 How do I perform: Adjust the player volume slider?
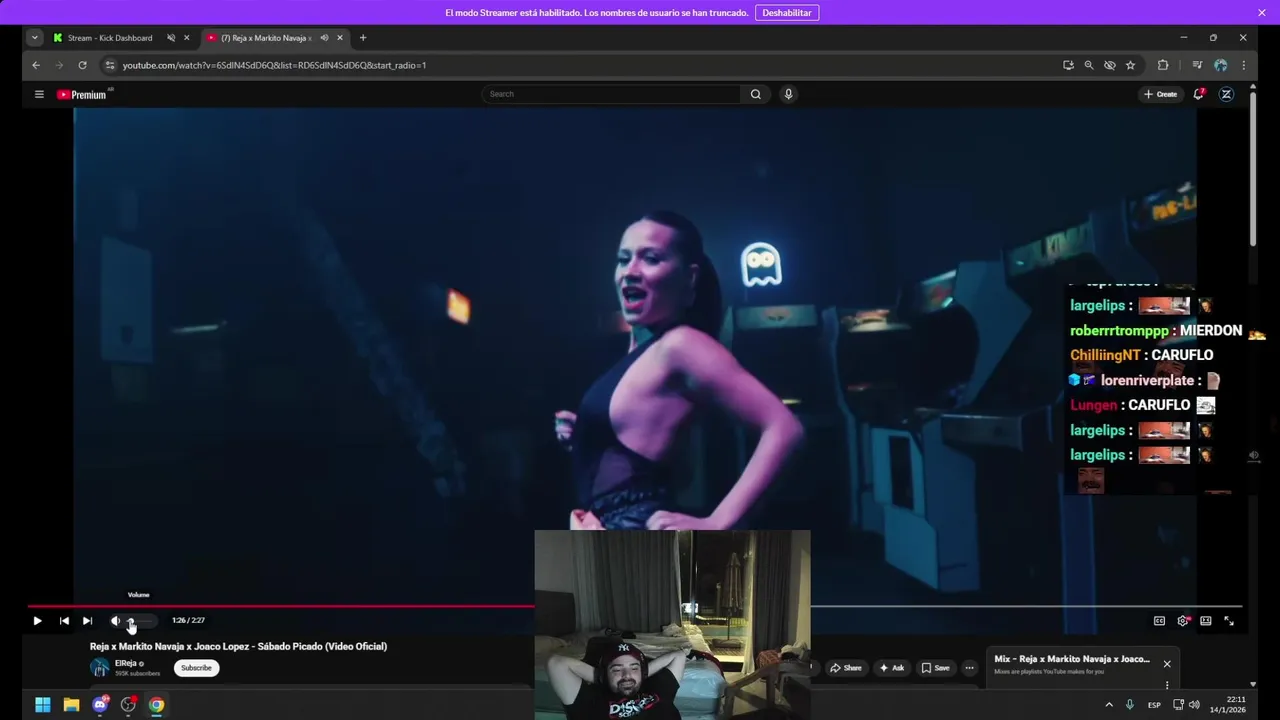click(140, 621)
